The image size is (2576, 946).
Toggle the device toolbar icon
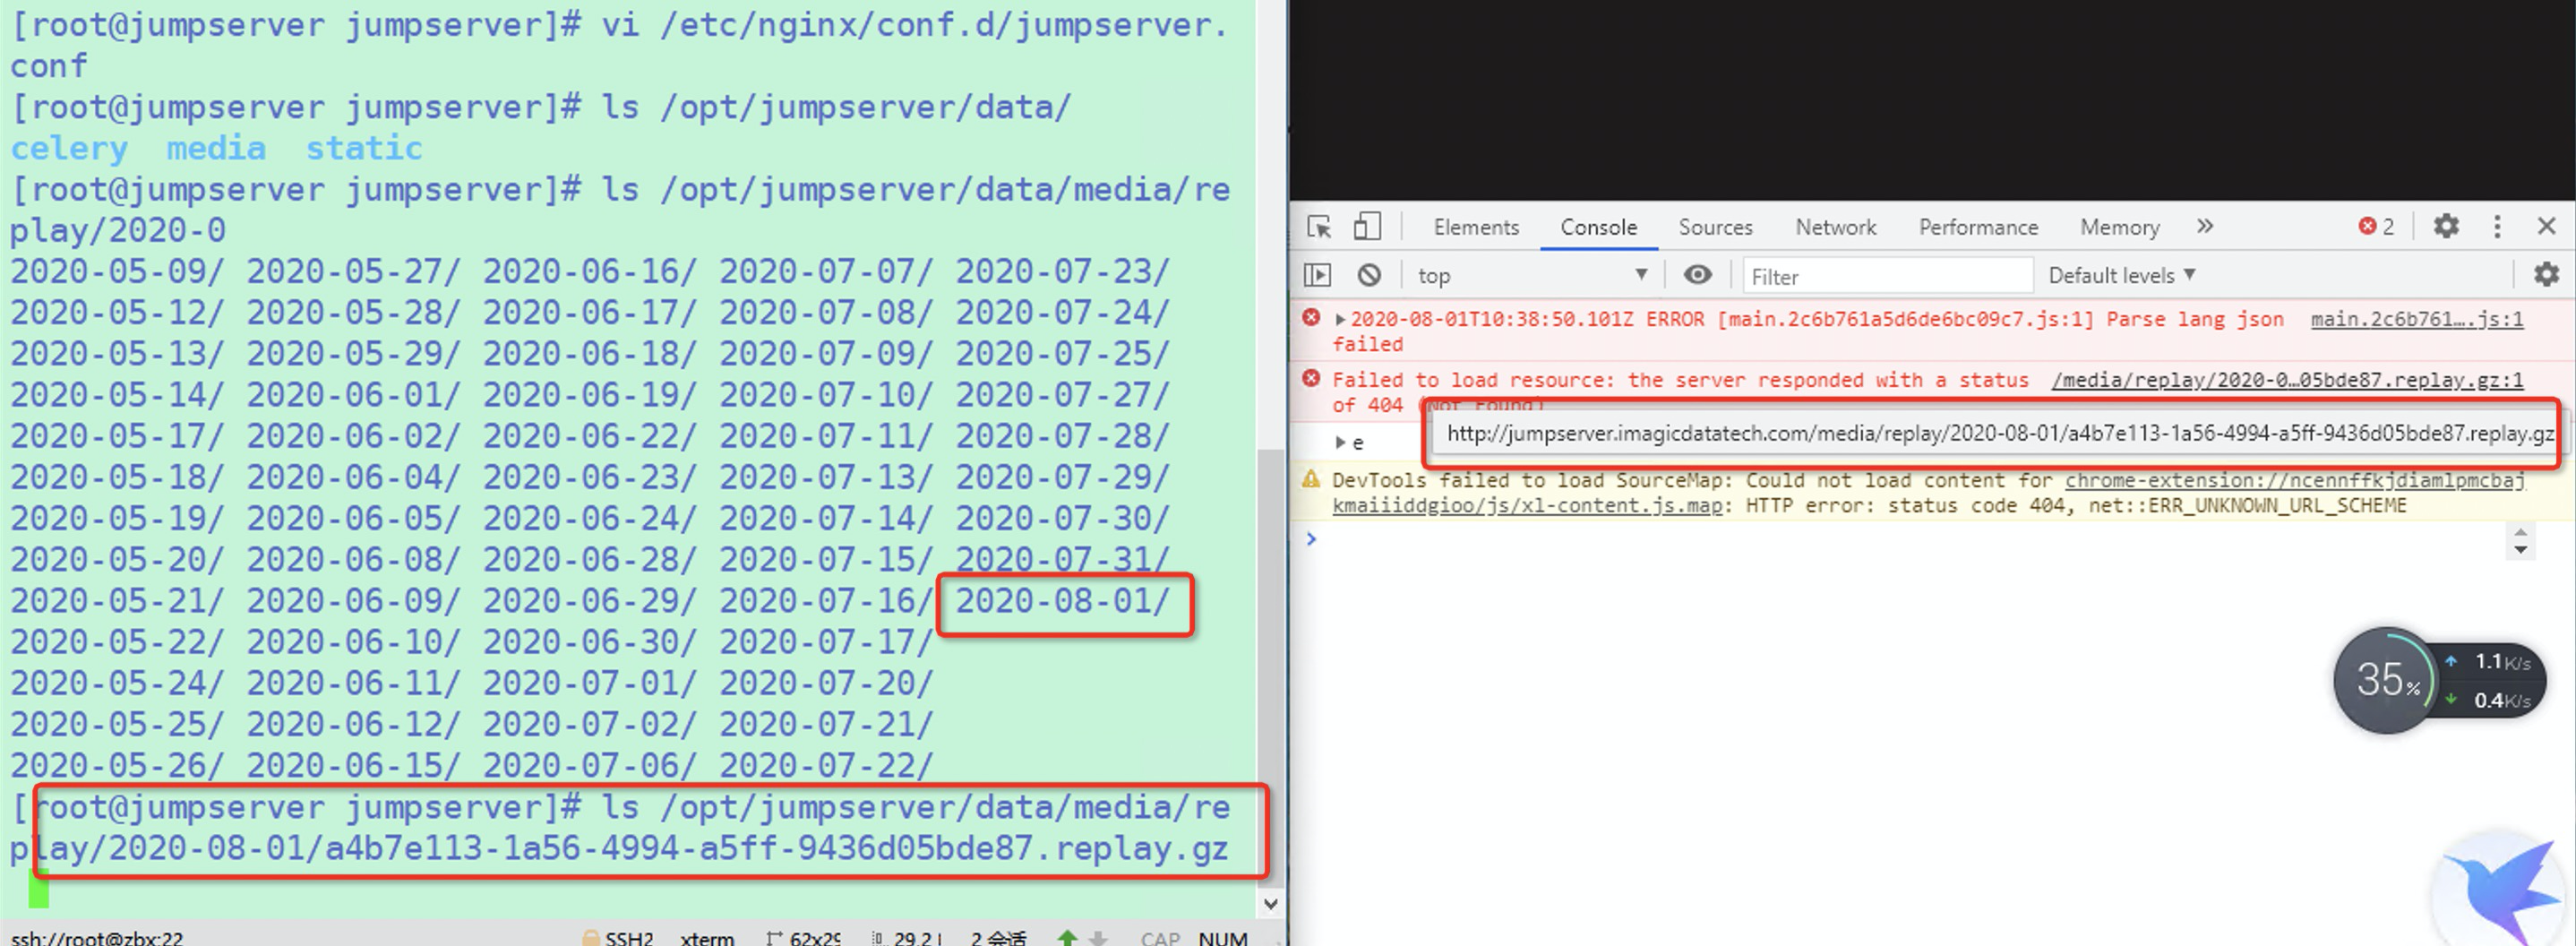pyautogui.click(x=1366, y=227)
